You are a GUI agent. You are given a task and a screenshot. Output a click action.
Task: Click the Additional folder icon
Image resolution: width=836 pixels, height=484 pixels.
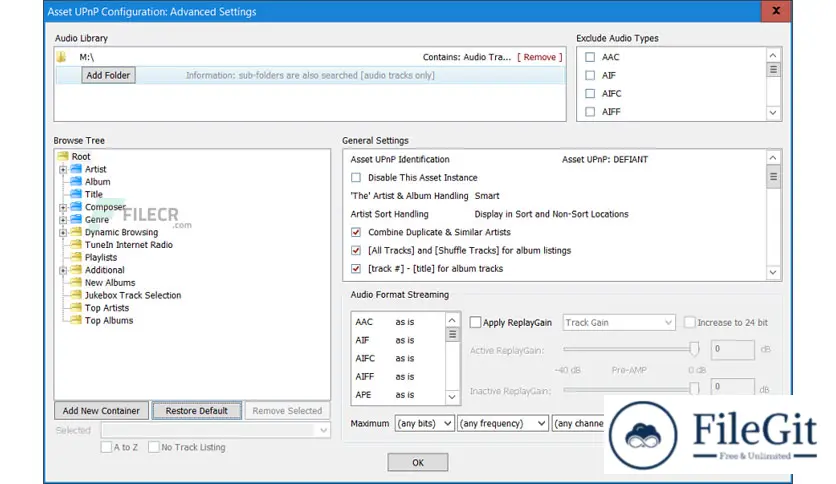point(76,270)
